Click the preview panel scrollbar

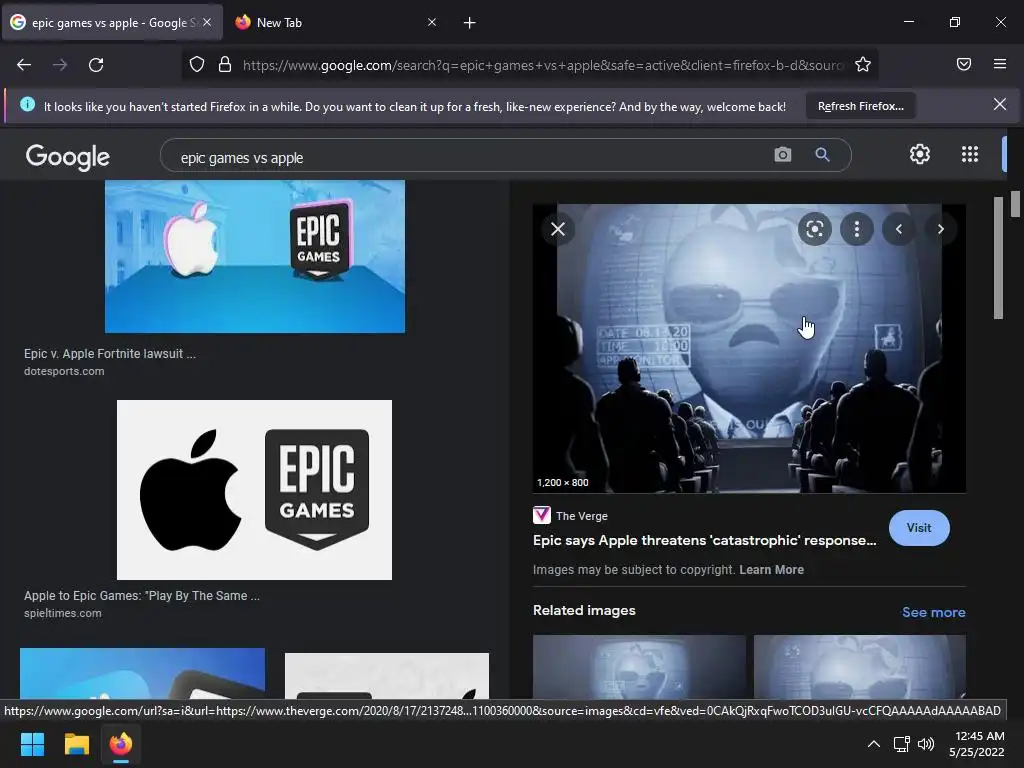[998, 257]
